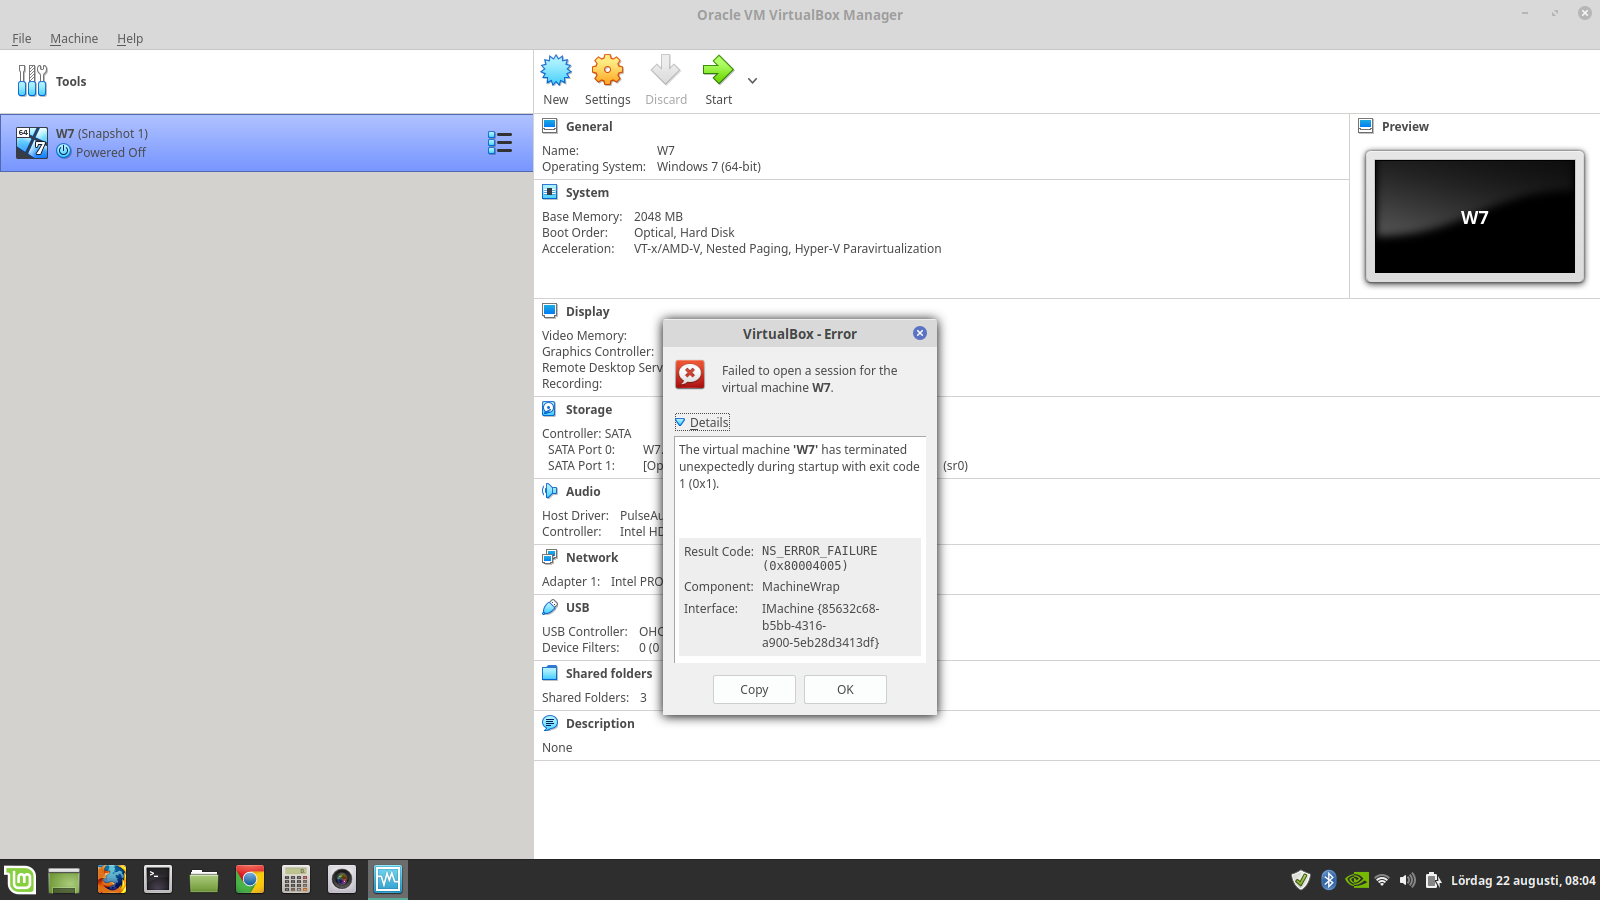Click the '2048 MB' base memory value
1600x900 pixels.
pos(658,217)
